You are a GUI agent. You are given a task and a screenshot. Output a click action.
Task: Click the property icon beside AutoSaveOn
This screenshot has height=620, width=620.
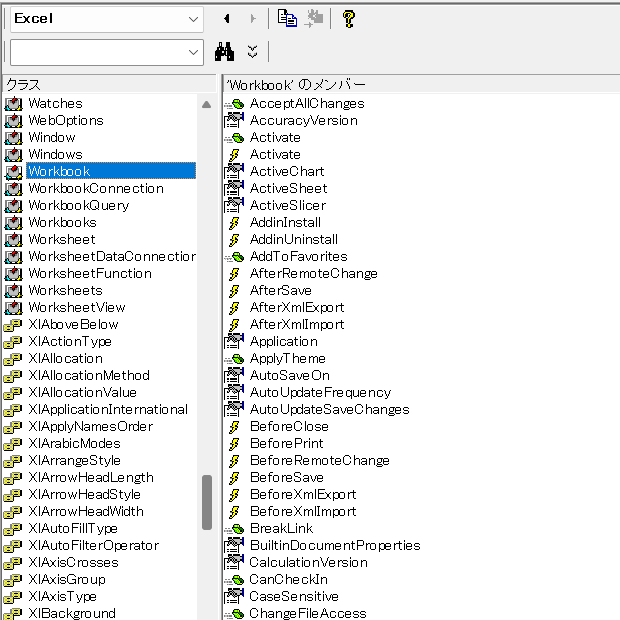point(234,376)
